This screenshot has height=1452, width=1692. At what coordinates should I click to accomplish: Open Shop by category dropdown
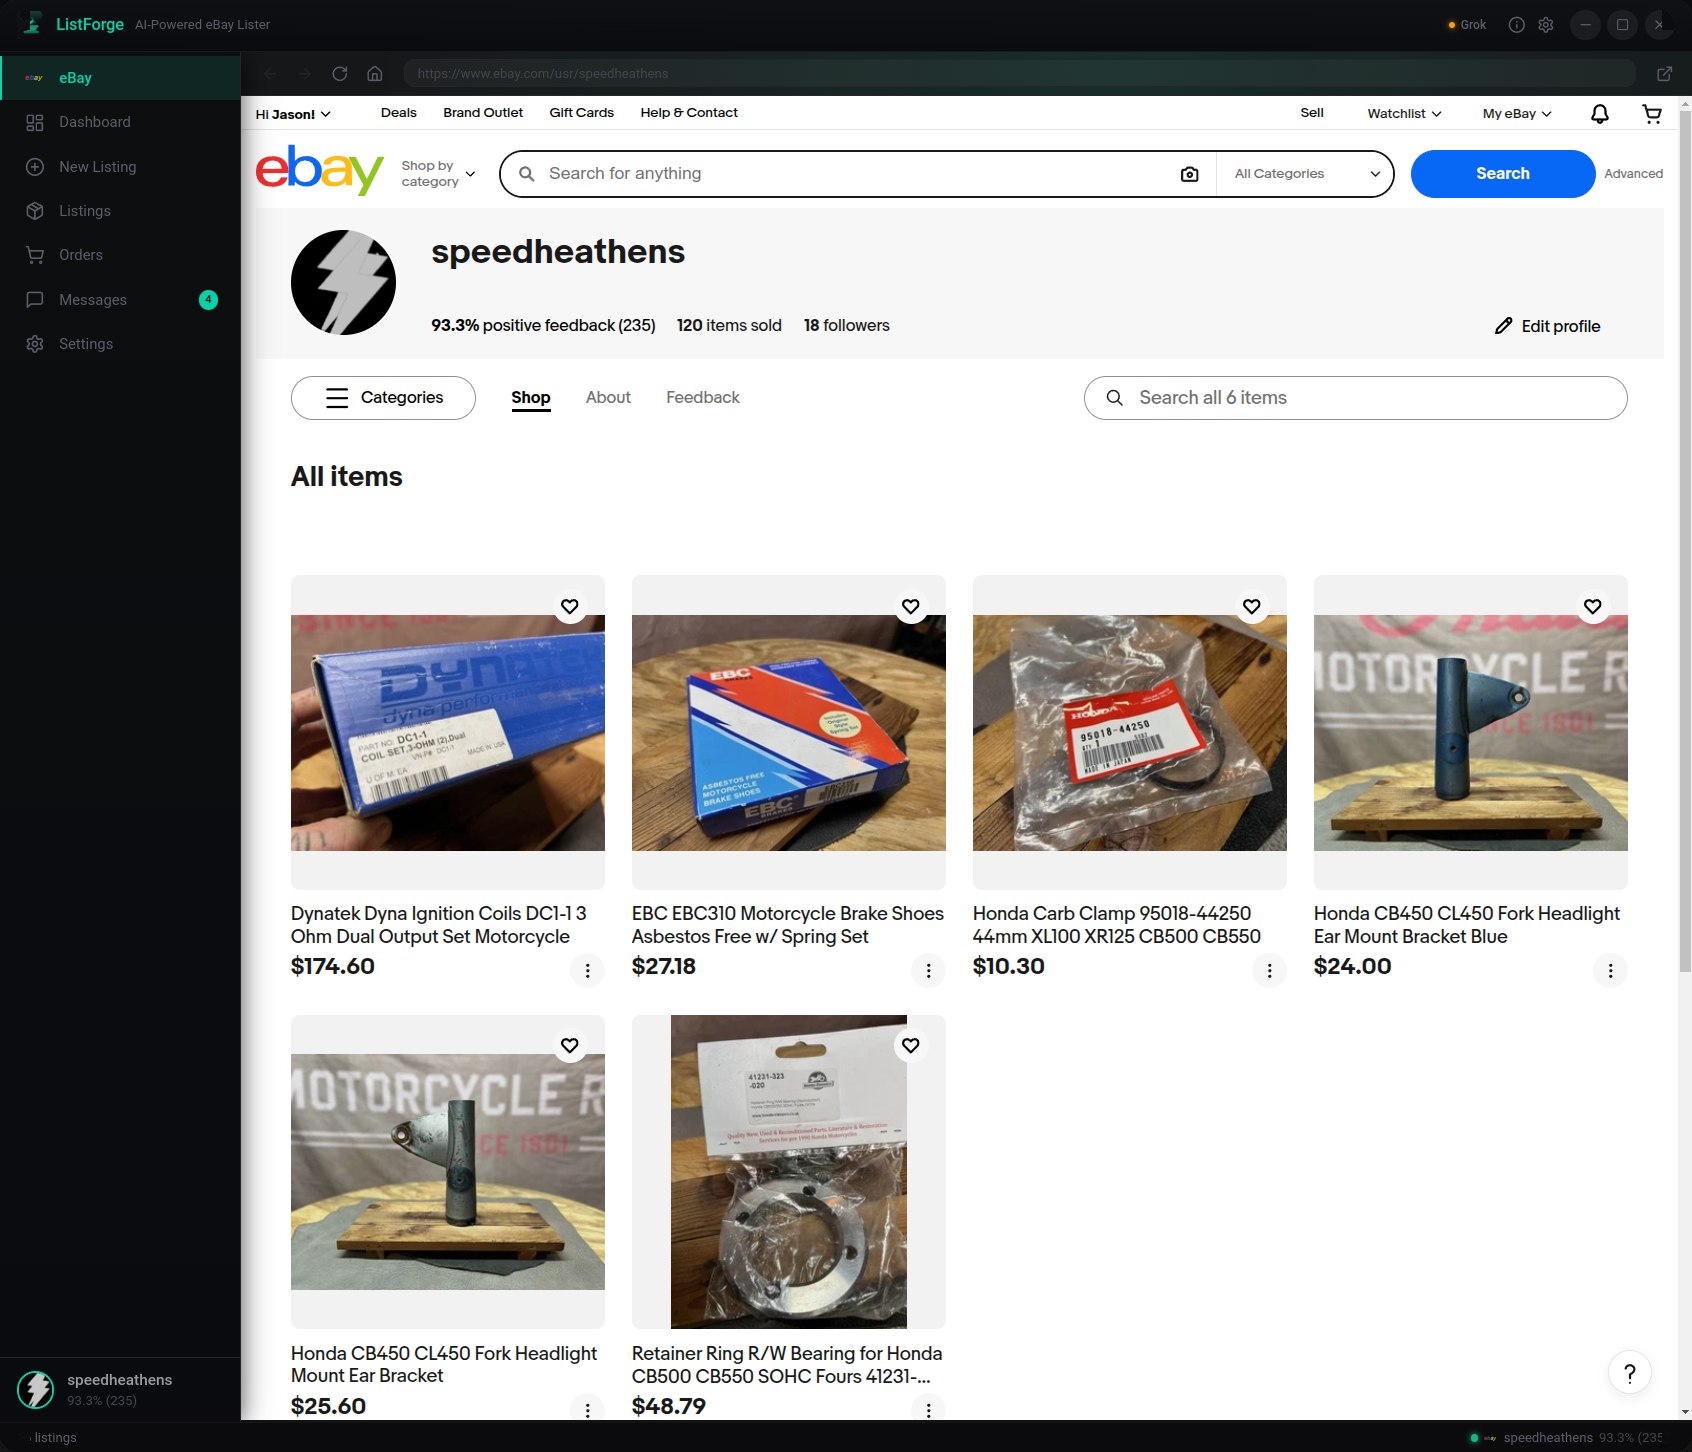click(438, 174)
